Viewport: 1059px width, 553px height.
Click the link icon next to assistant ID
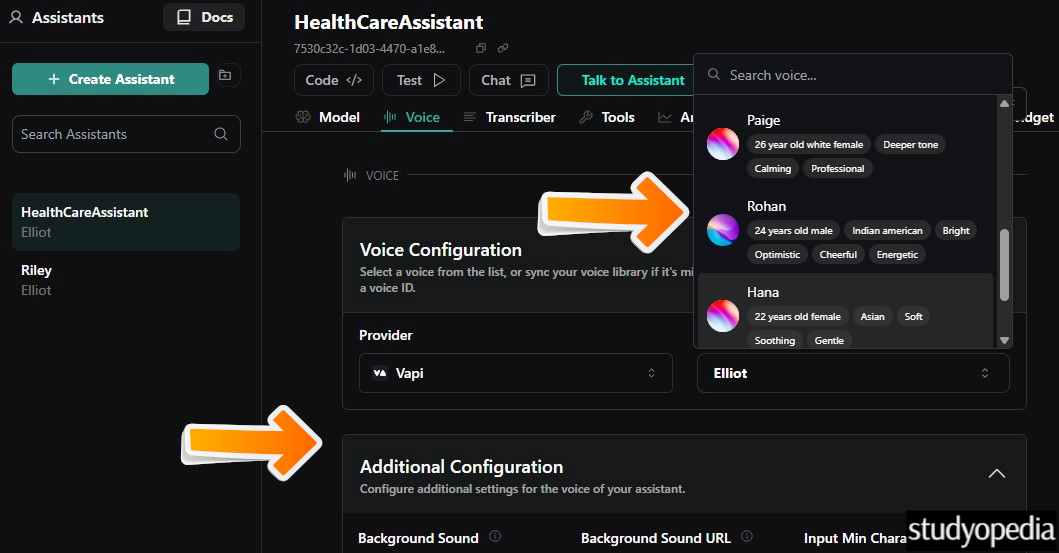(503, 48)
